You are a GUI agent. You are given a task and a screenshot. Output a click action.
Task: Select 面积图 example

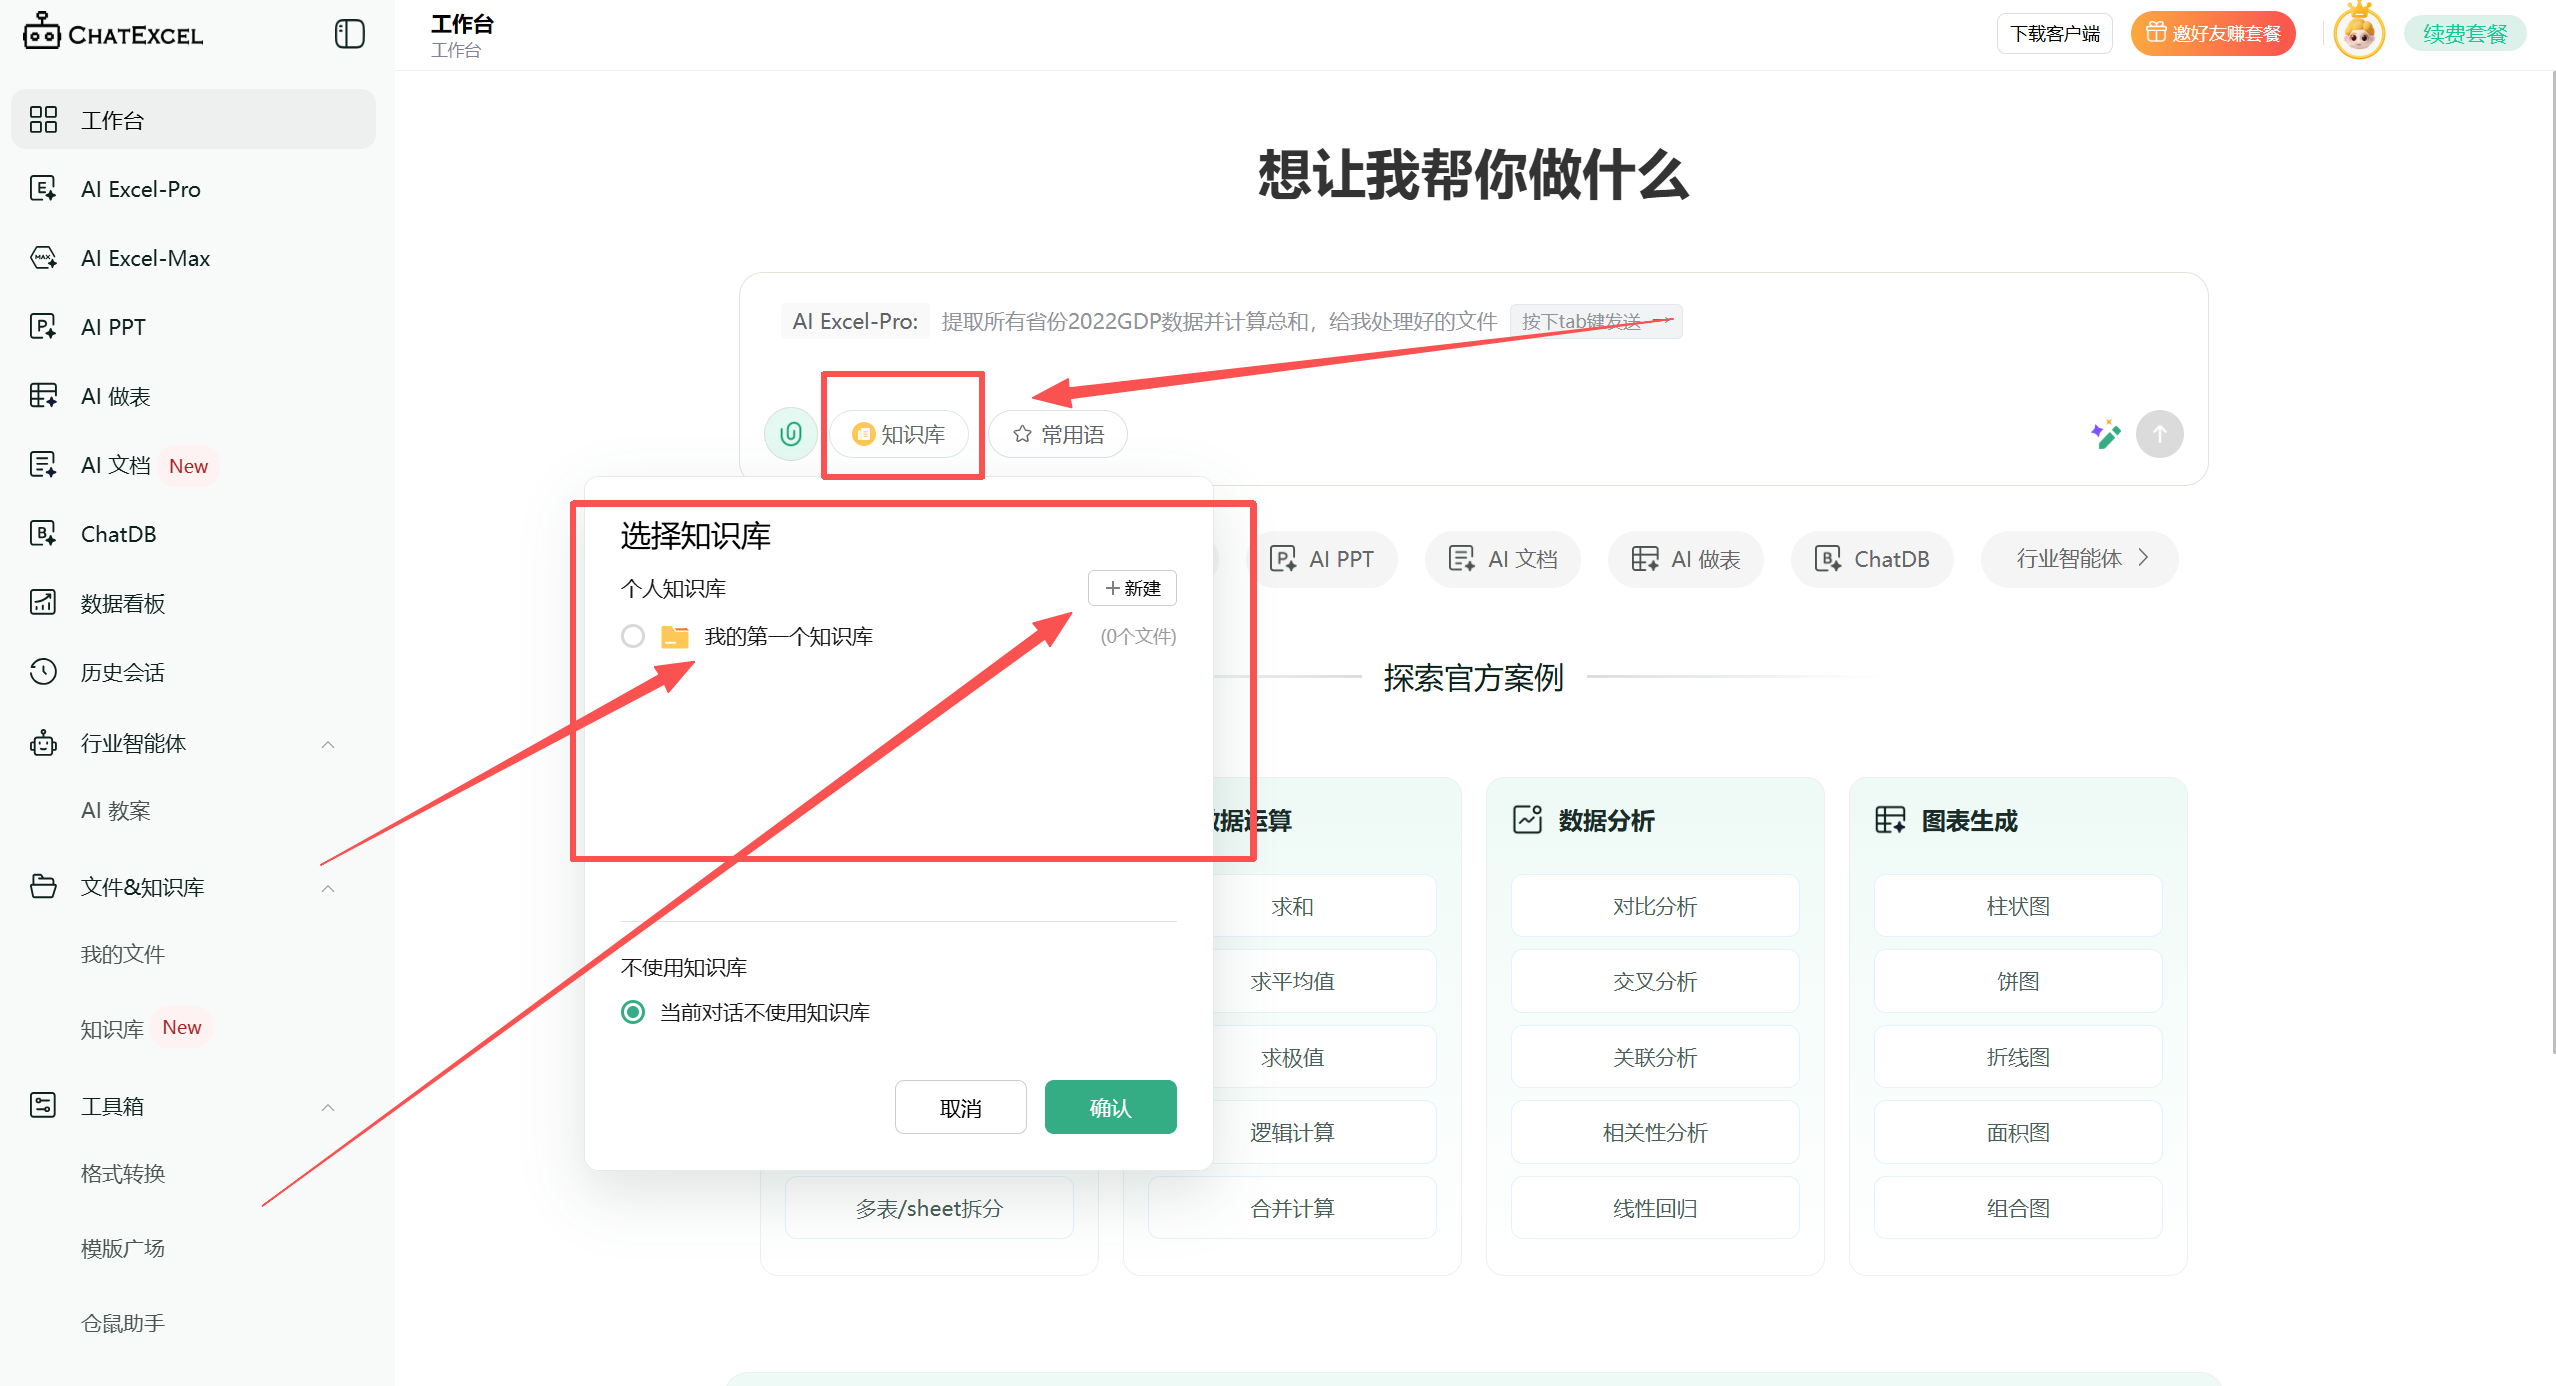[2017, 1132]
